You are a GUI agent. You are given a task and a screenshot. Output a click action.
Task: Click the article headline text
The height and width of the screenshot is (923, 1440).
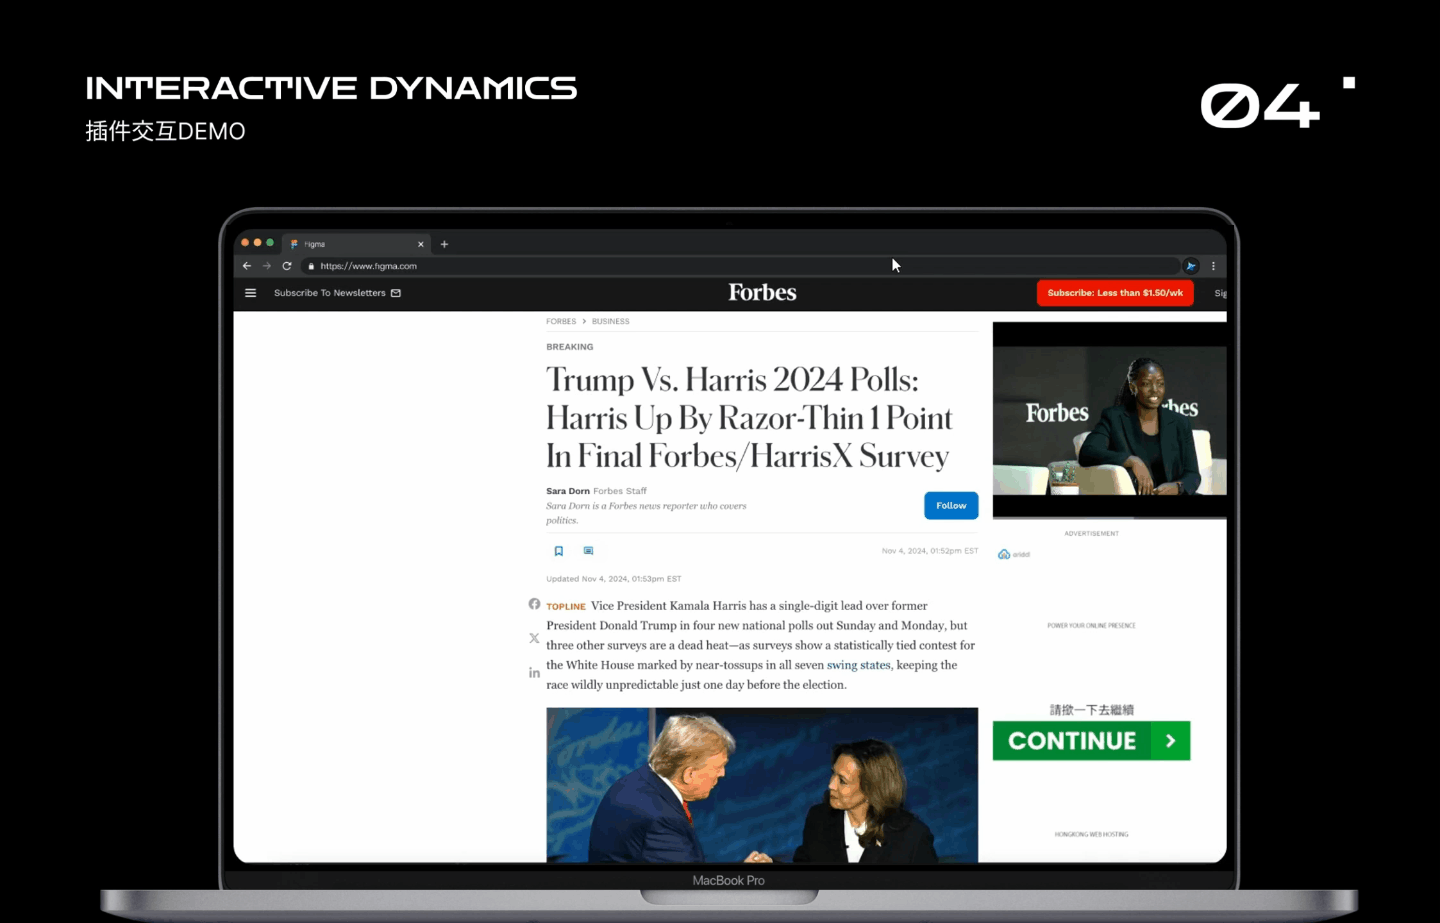[x=749, y=418]
